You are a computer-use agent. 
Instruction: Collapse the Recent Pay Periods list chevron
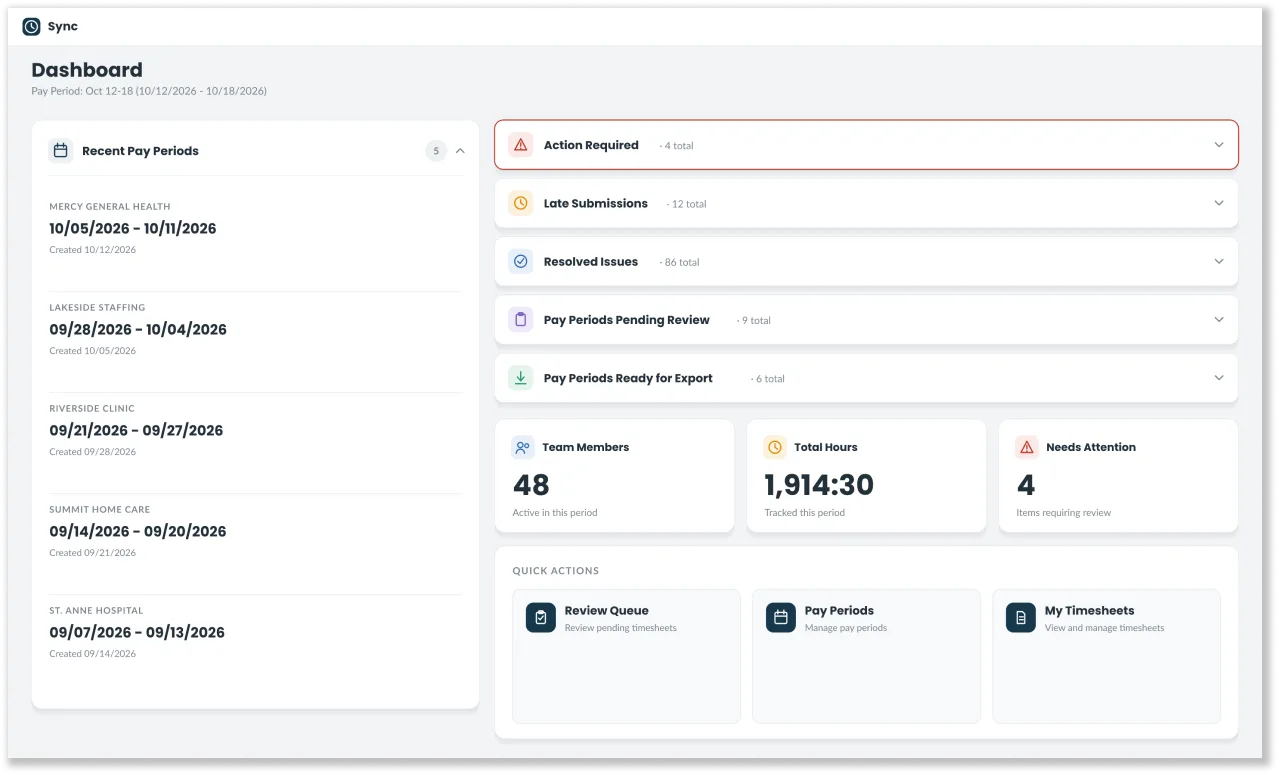(460, 151)
